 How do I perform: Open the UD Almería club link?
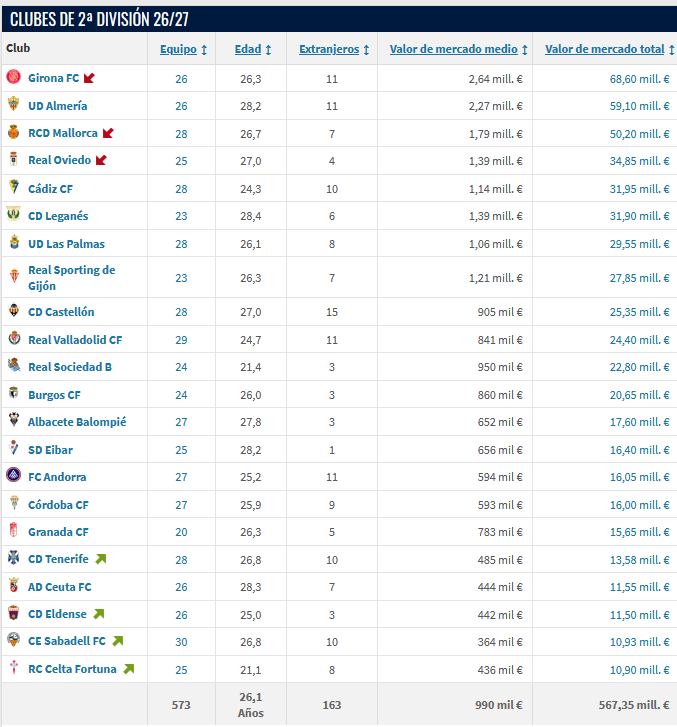[57, 106]
